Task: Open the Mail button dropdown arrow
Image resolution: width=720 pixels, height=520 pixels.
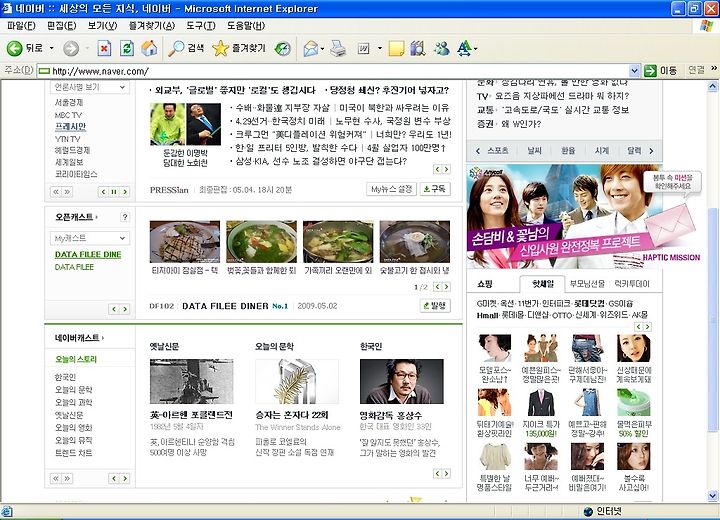Action: pyautogui.click(x=322, y=48)
